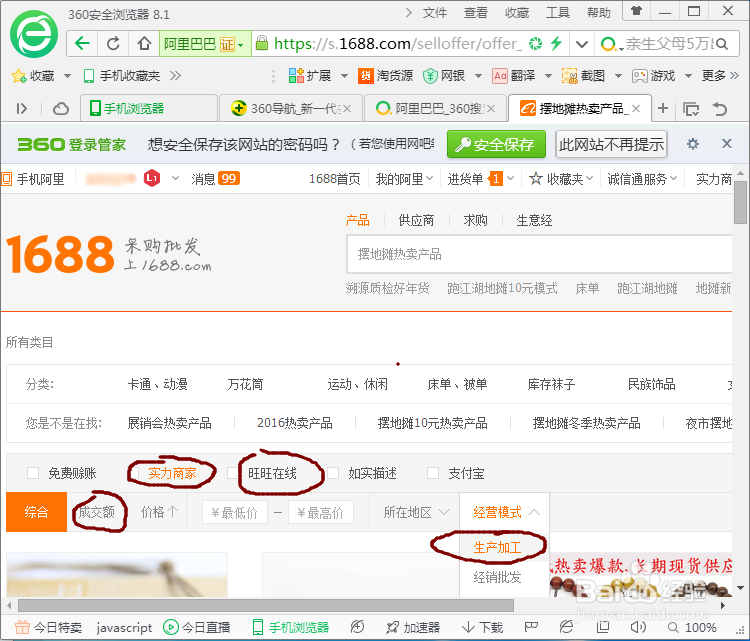Viewport: 750px width, 641px height.
Task: Click the 100% zoom magnifier
Action: coord(673,627)
